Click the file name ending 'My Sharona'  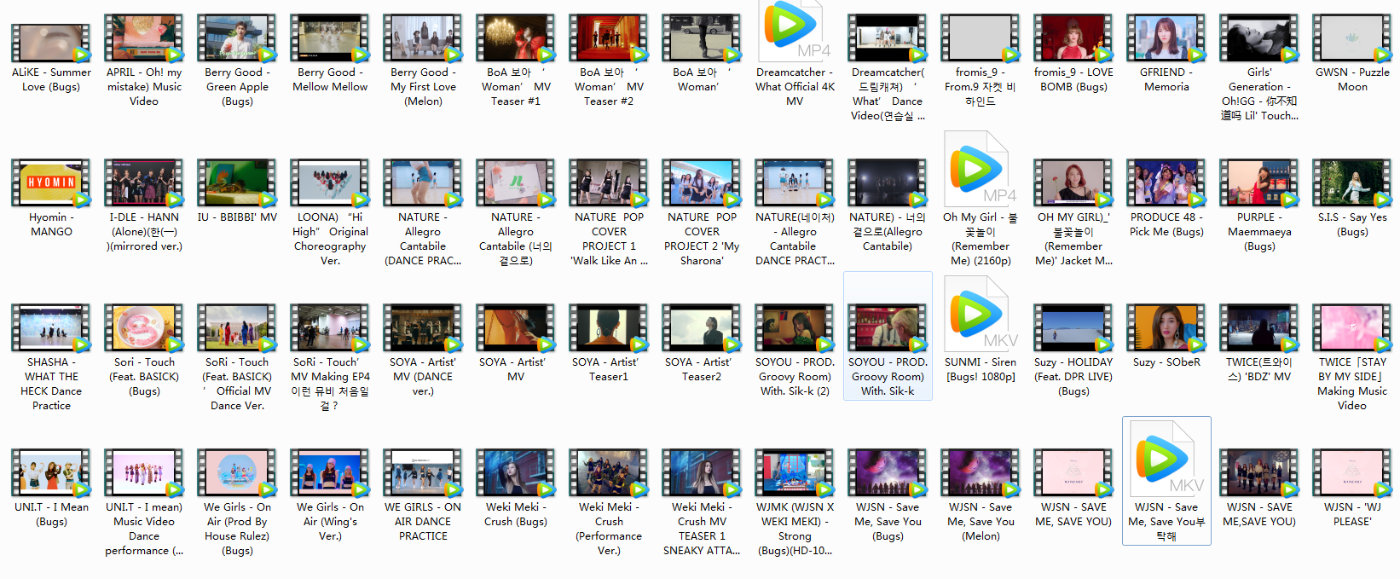[702, 239]
